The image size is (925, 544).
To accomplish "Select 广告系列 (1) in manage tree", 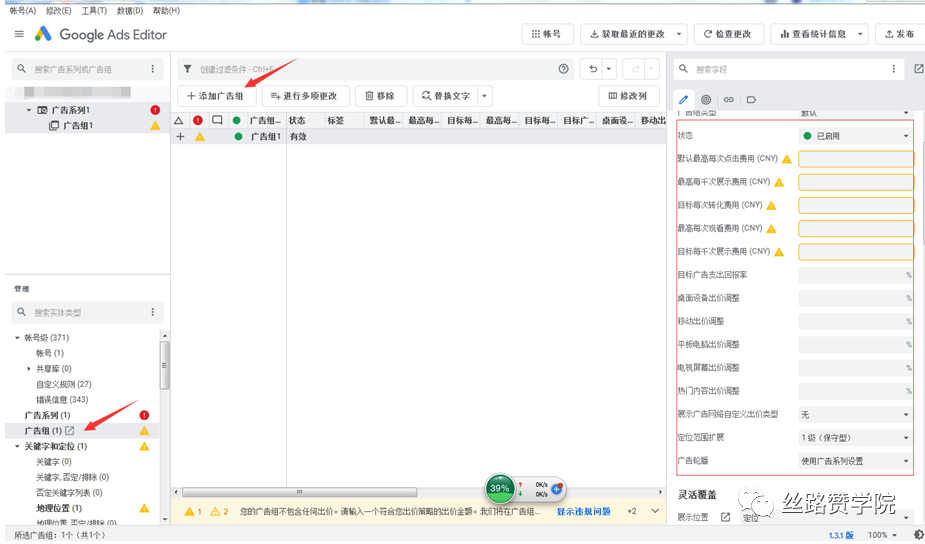I will click(x=47, y=415).
